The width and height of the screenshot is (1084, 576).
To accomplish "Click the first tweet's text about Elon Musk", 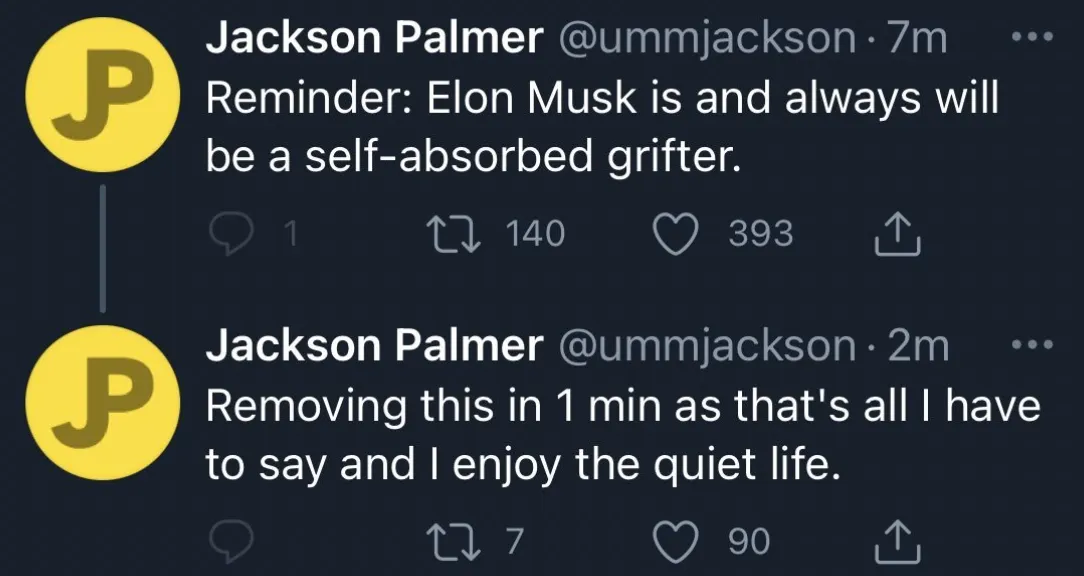I will point(600,125).
